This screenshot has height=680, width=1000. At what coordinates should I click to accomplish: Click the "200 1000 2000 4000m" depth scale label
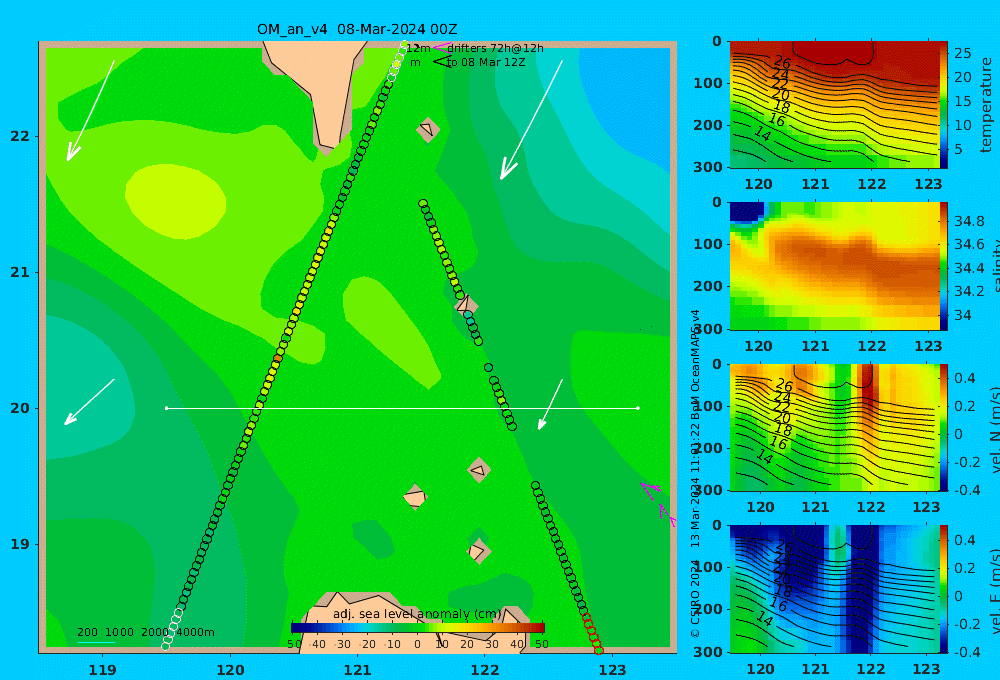pyautogui.click(x=145, y=632)
